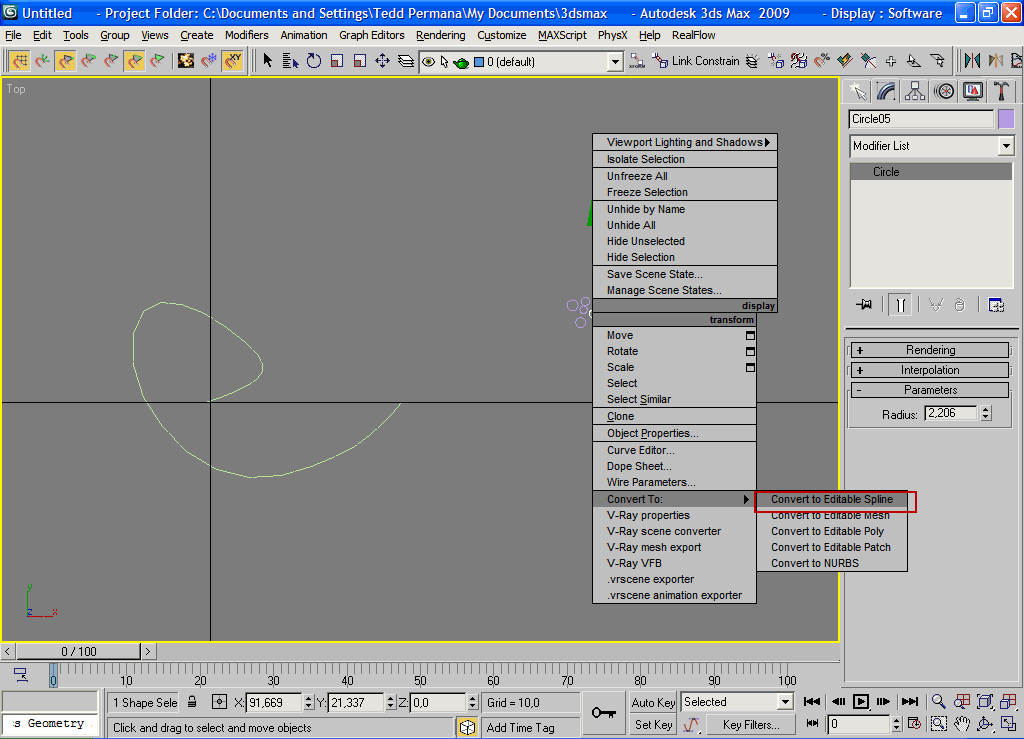
Task: Select Object Properties in context menu
Action: pyautogui.click(x=674, y=433)
